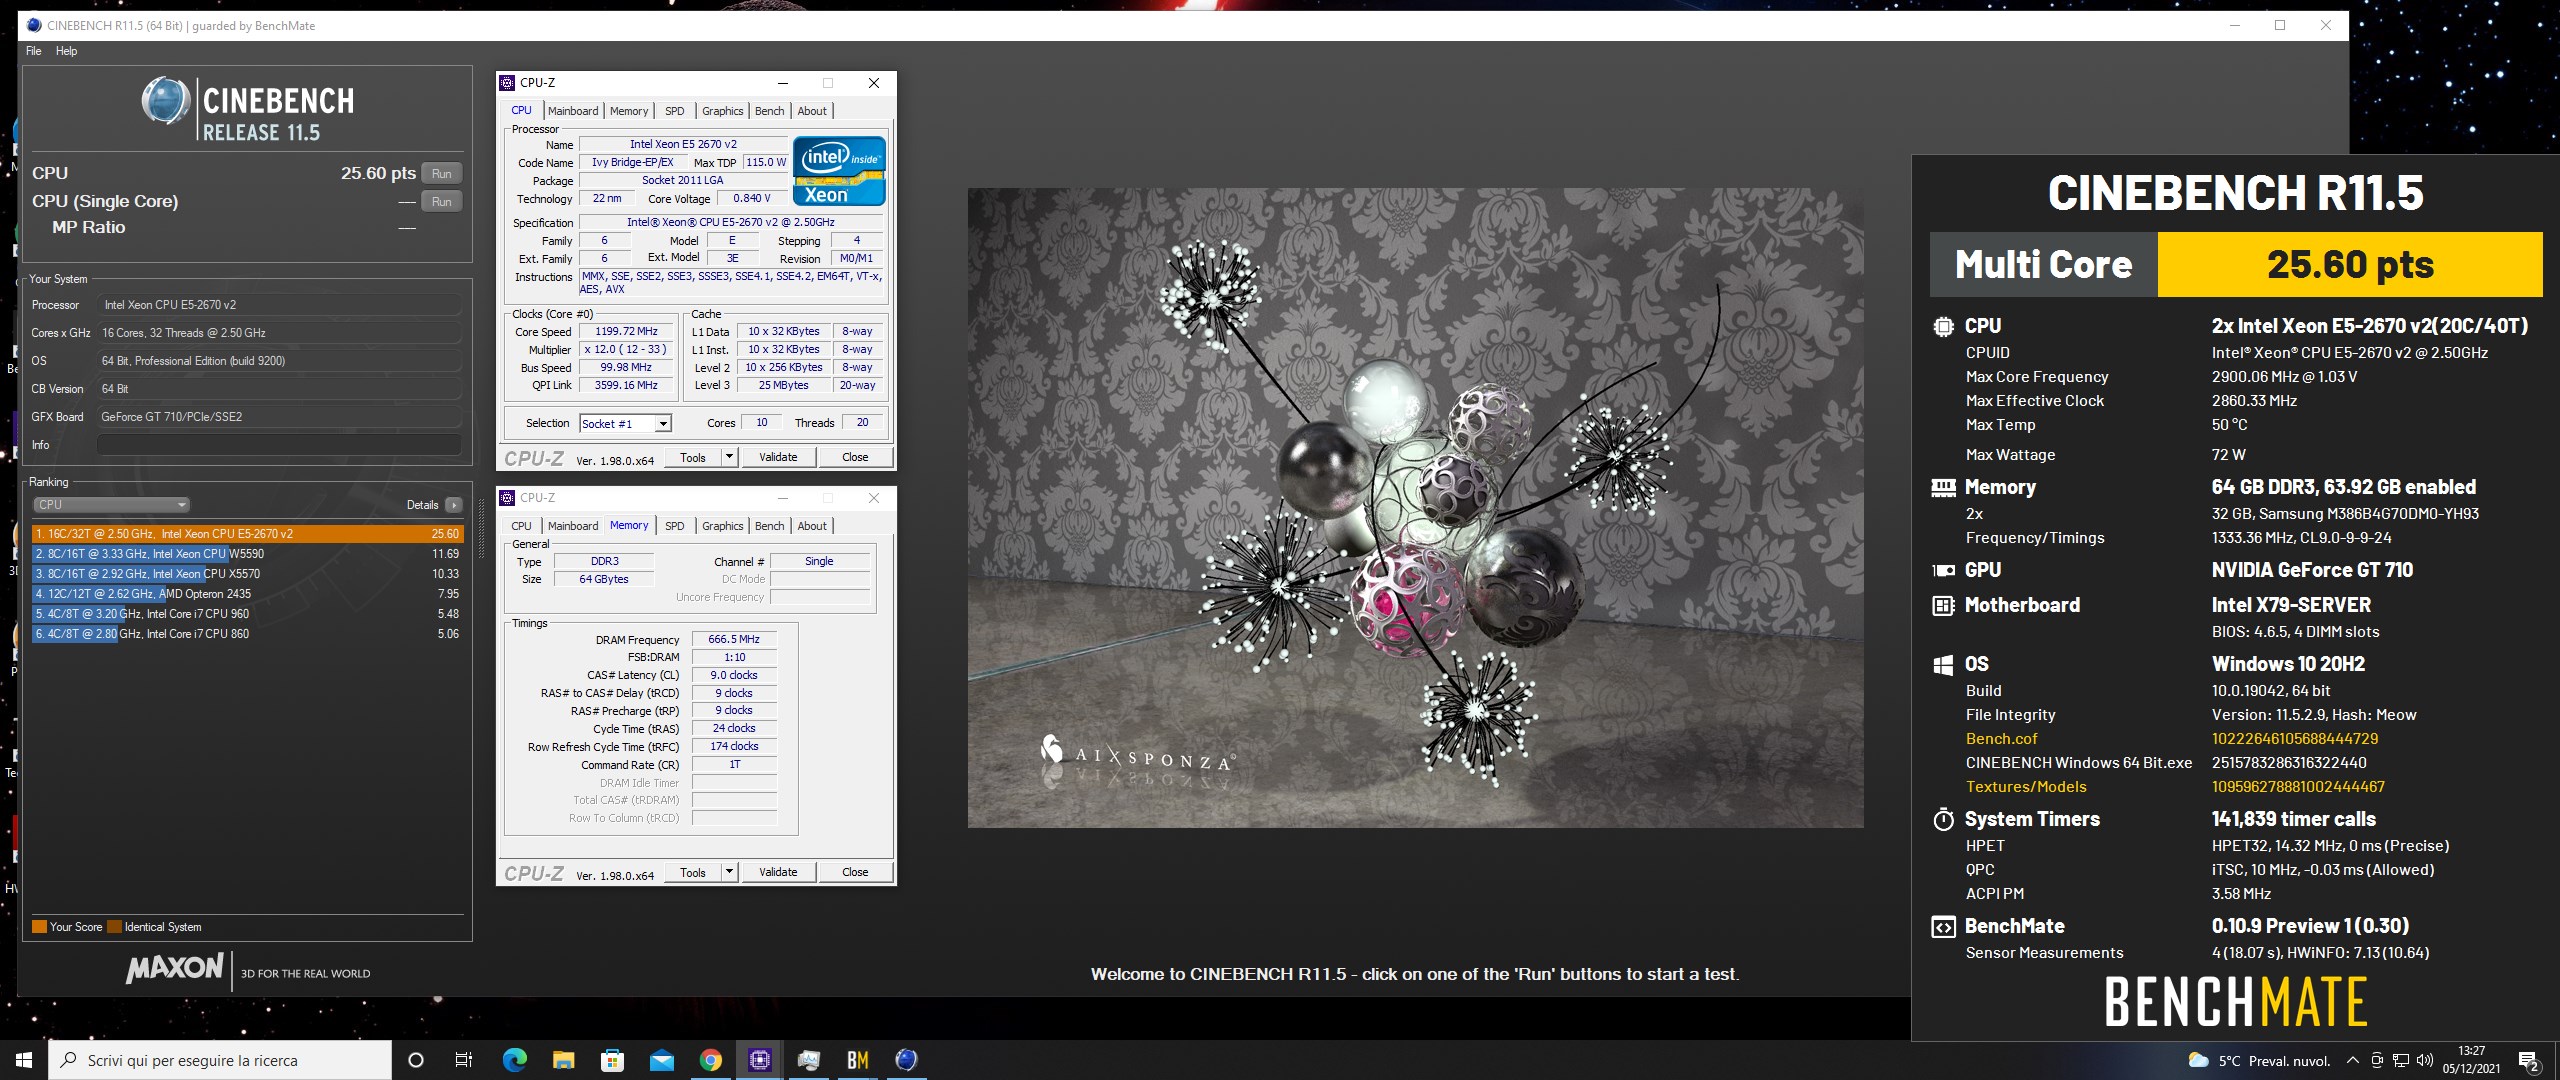Select the 16C/32T Xeon E5-2670 v2 ranking row
Viewport: 2560px width, 1080px height.
247,534
